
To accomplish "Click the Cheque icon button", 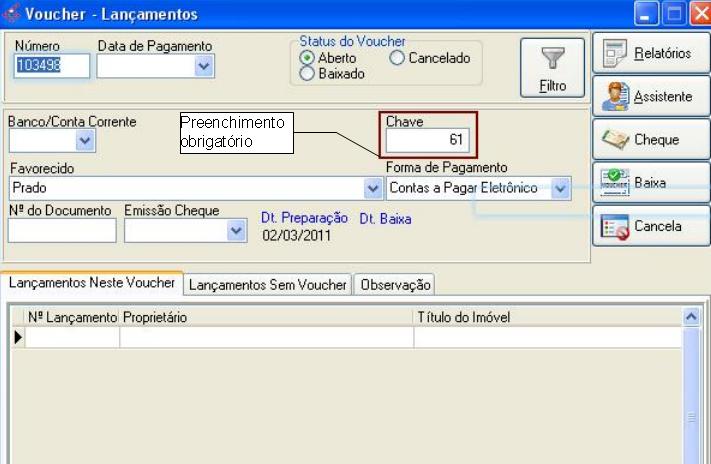I will coord(614,140).
